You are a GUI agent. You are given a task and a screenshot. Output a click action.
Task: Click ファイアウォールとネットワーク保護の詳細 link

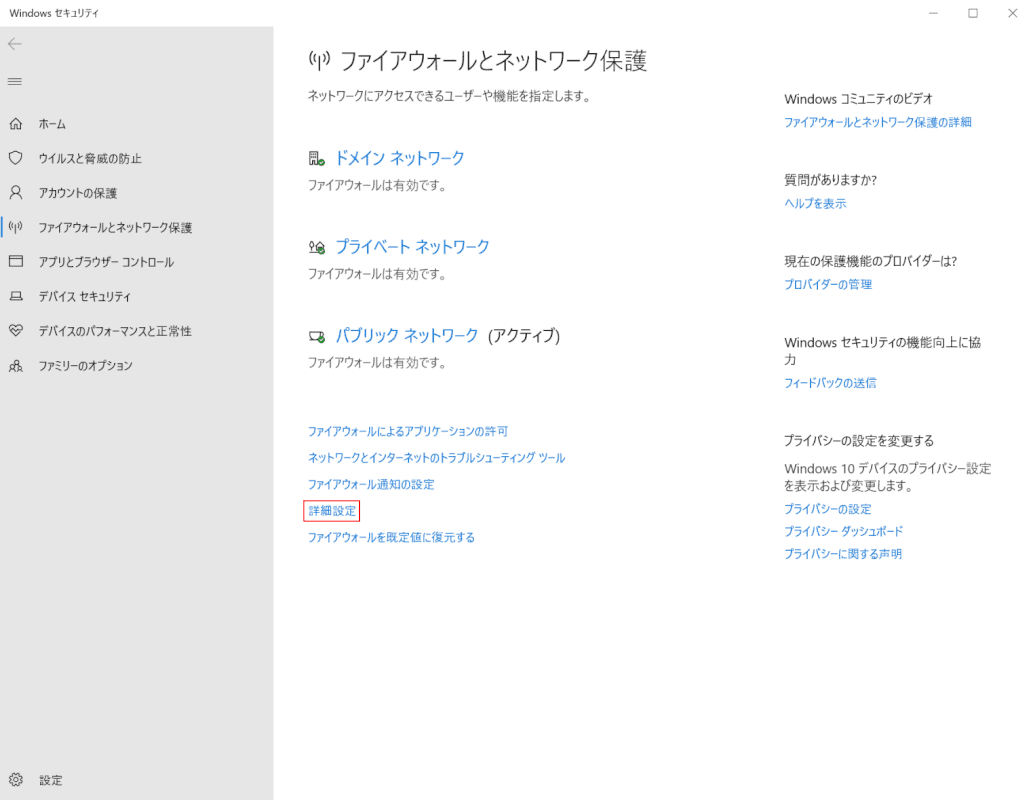(878, 122)
